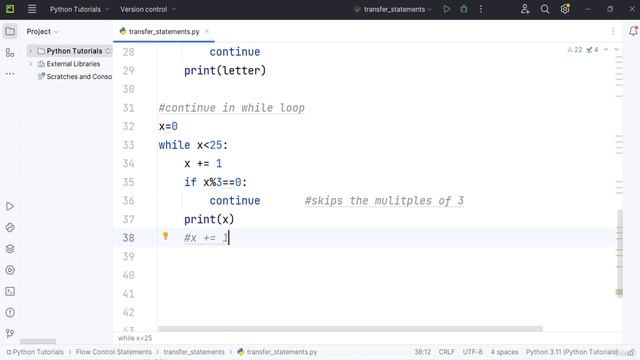Open the Project view selector dropdown
The height and width of the screenshot is (360, 640).
tap(42, 31)
